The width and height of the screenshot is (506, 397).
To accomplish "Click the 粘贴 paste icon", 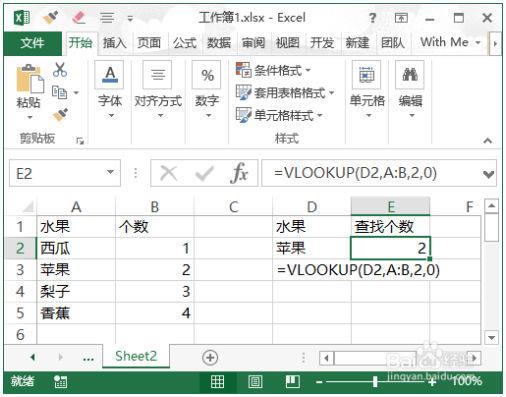I will click(29, 79).
